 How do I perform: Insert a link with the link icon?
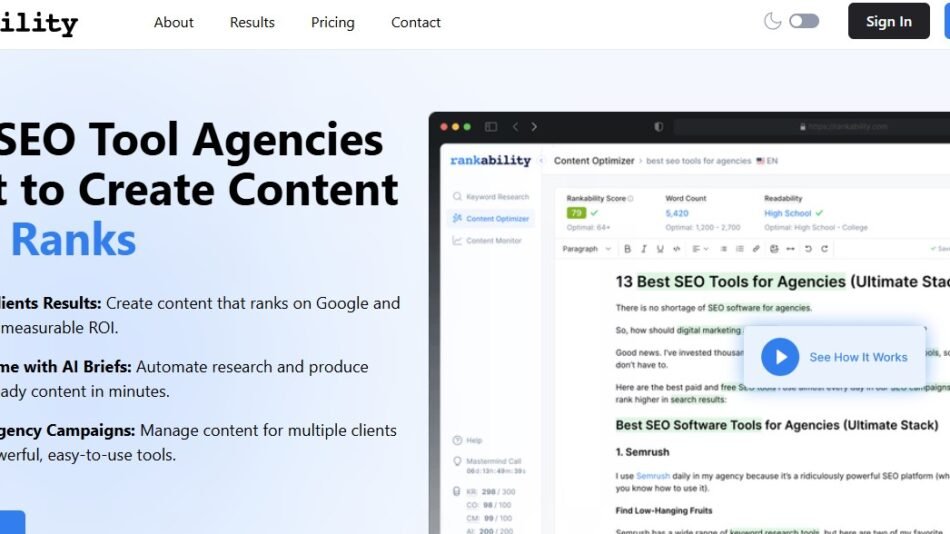pyautogui.click(x=756, y=249)
